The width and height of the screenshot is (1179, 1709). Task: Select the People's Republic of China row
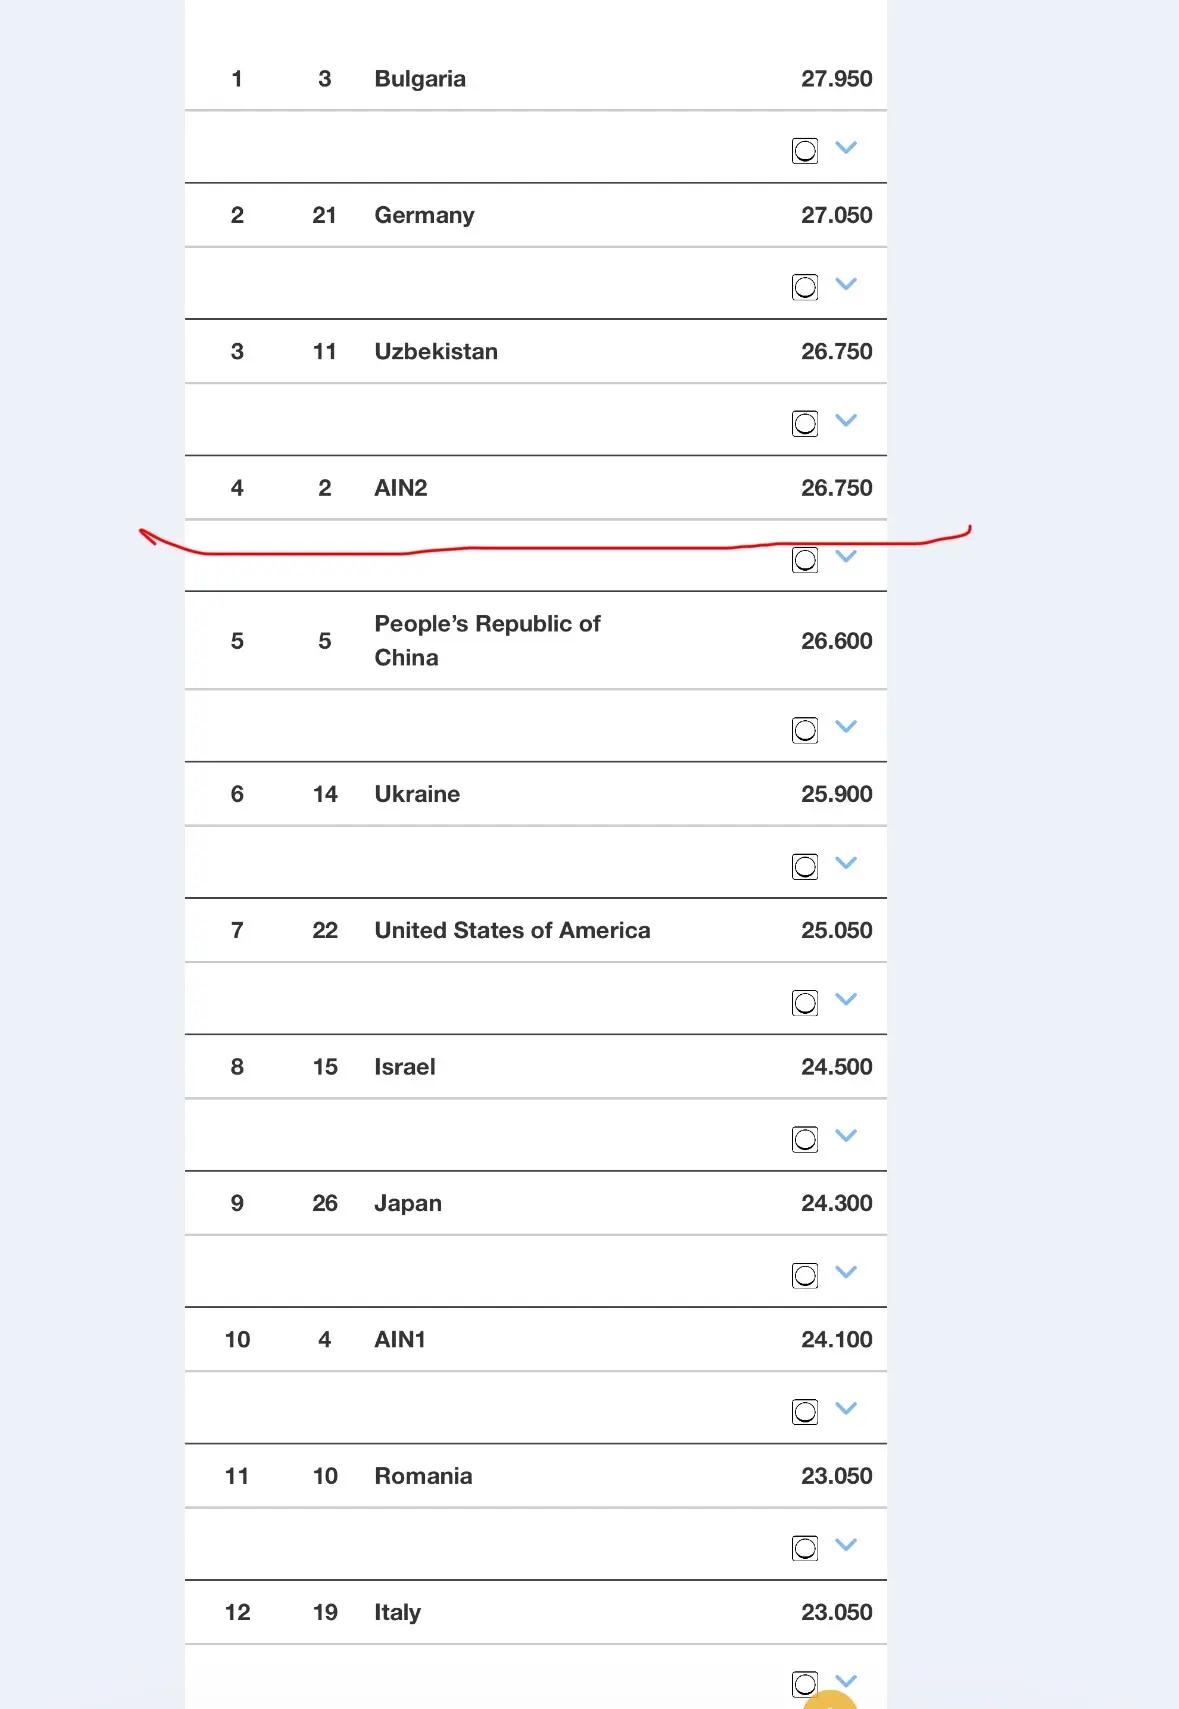(x=536, y=641)
